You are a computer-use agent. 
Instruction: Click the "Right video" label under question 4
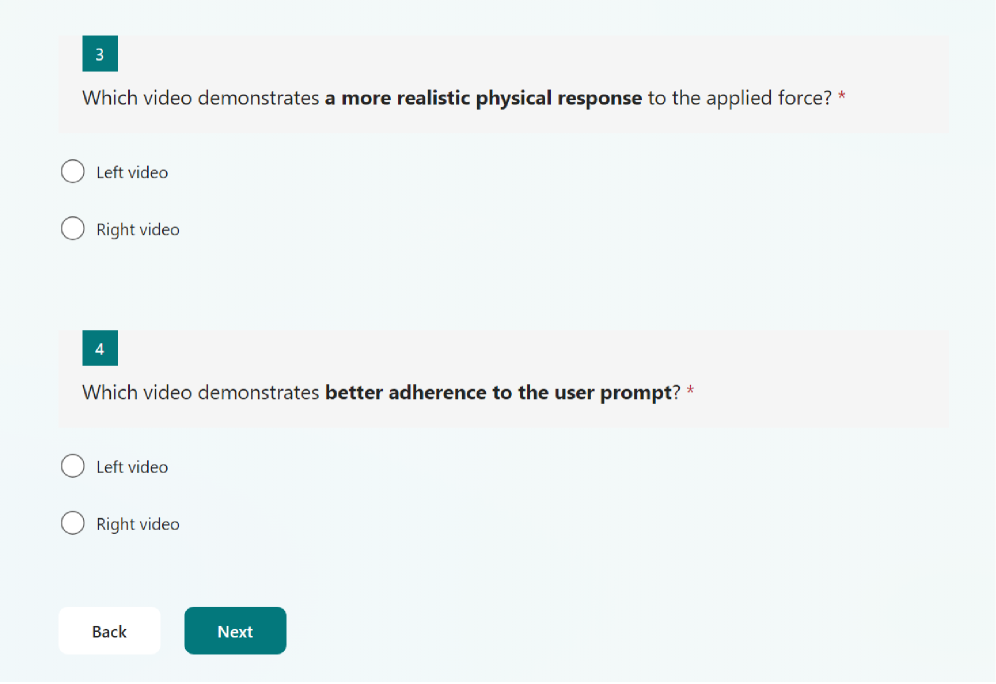pyautogui.click(x=138, y=524)
